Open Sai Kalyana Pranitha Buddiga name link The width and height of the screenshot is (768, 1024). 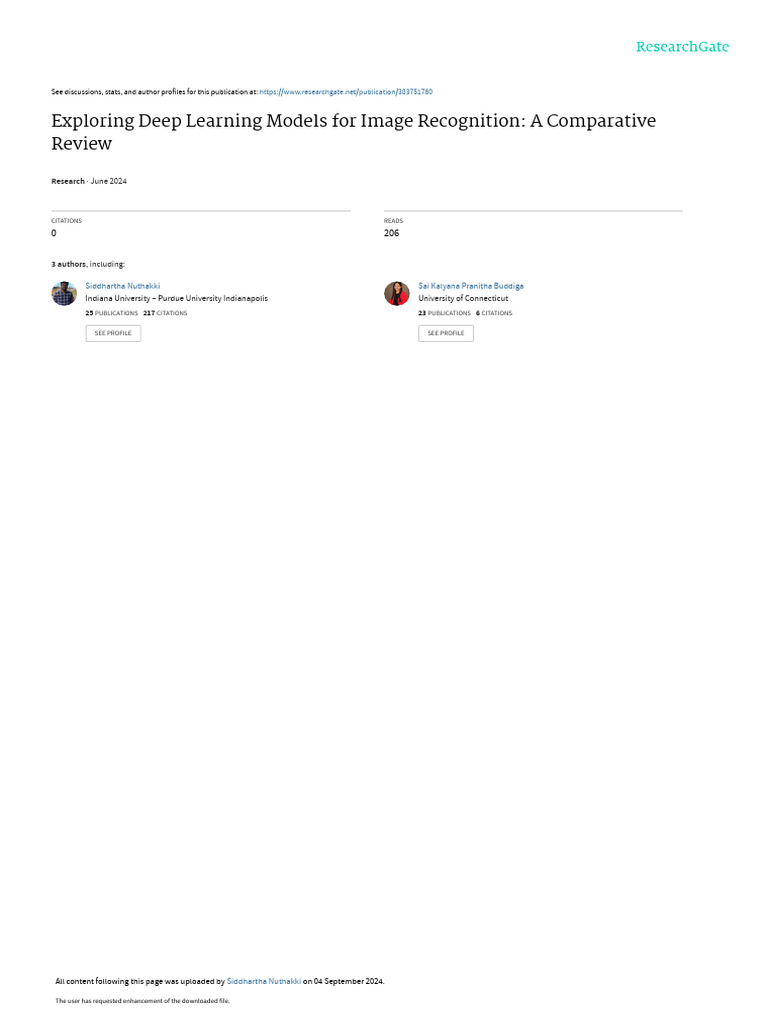click(471, 286)
